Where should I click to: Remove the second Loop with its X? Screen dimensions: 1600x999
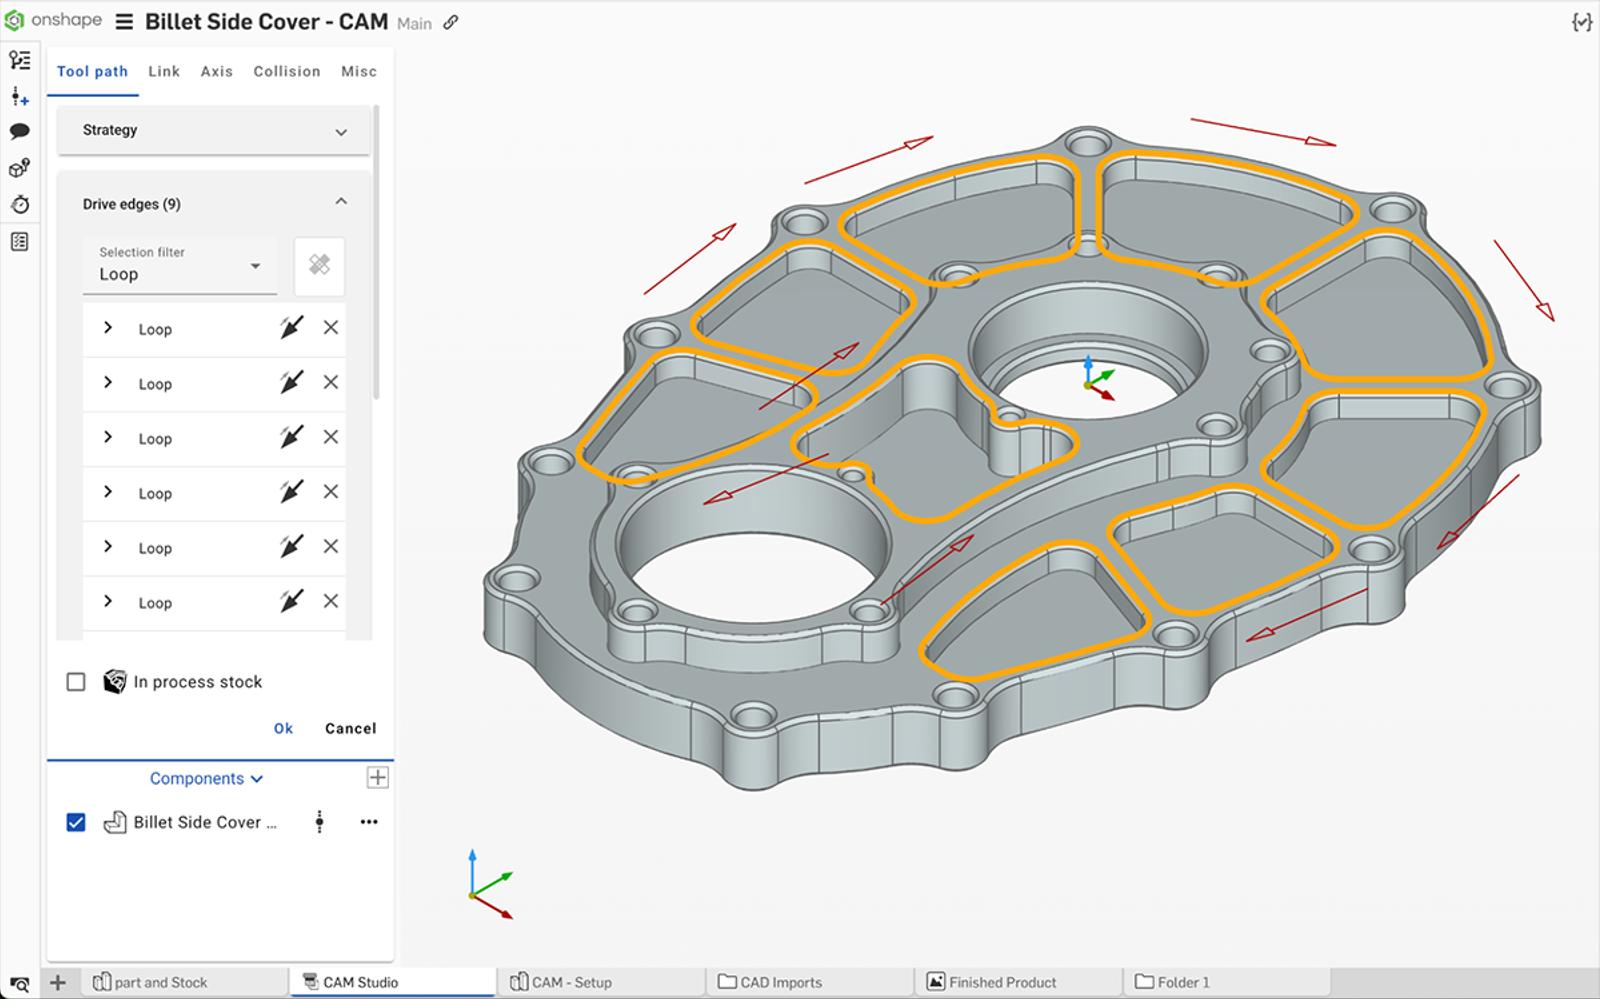[331, 383]
